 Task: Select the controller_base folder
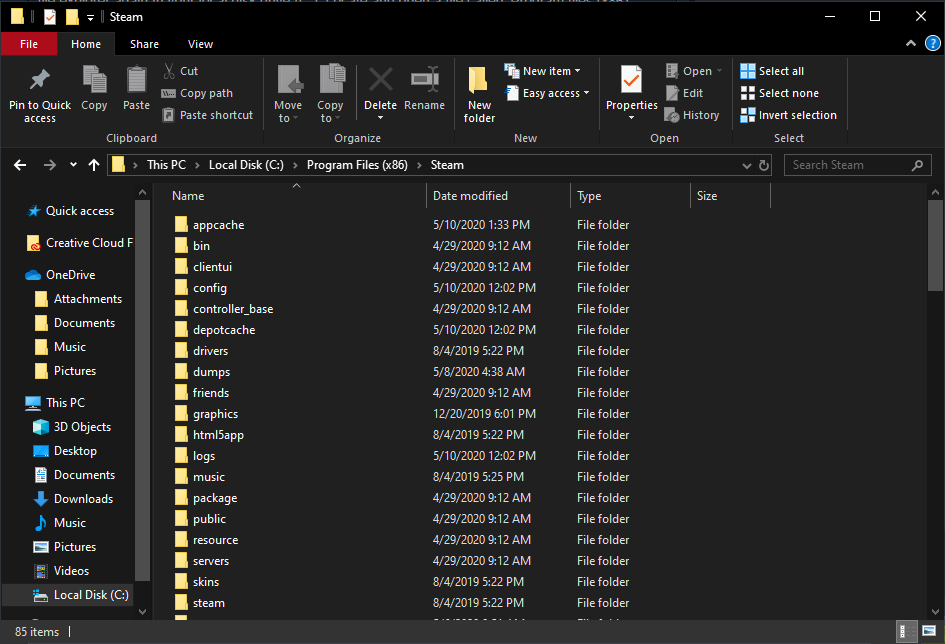pos(233,308)
